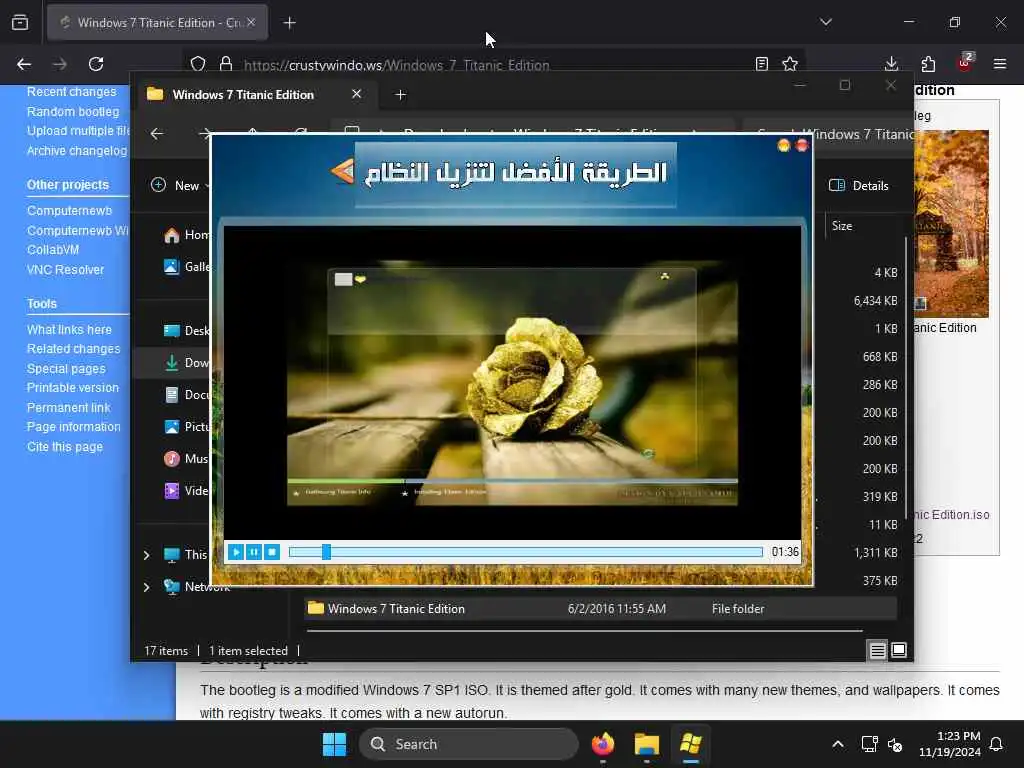Open the Computernewb link under Other projects

pyautogui.click(x=69, y=211)
